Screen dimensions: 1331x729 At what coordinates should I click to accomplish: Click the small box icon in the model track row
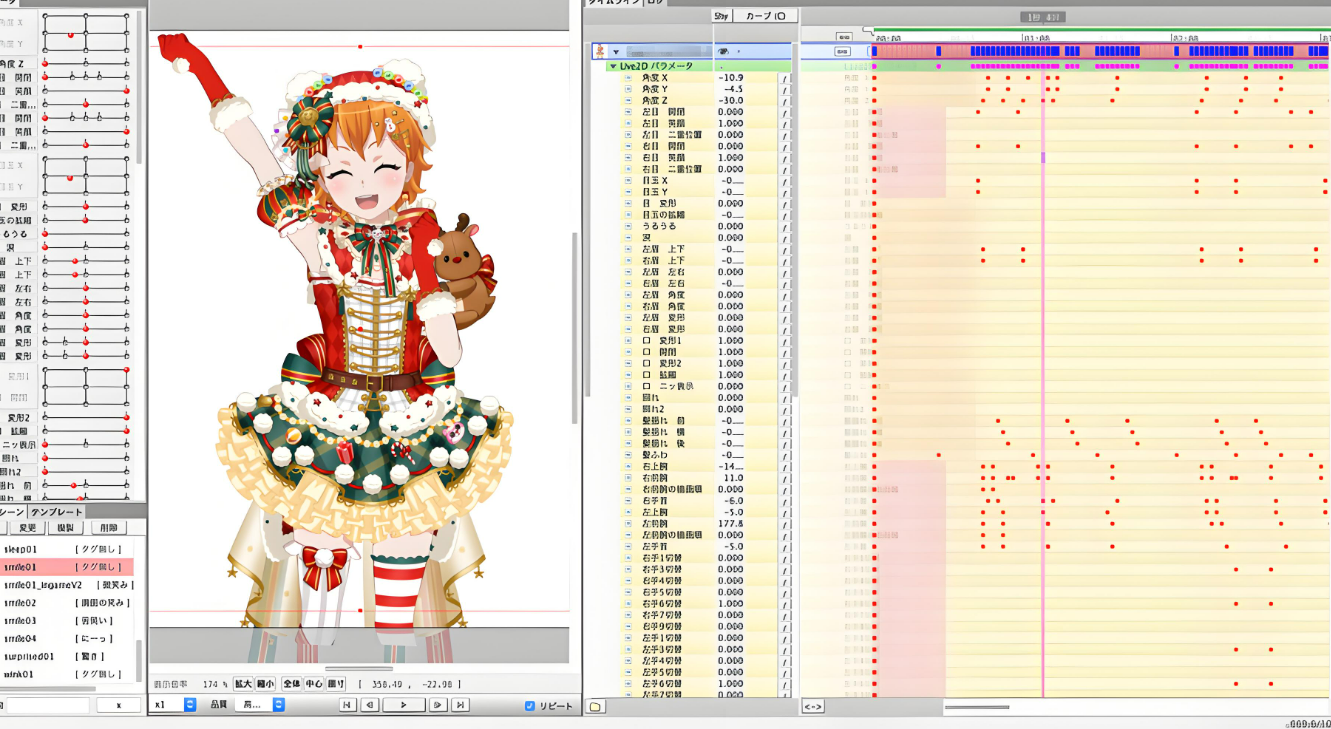[x=842, y=51]
